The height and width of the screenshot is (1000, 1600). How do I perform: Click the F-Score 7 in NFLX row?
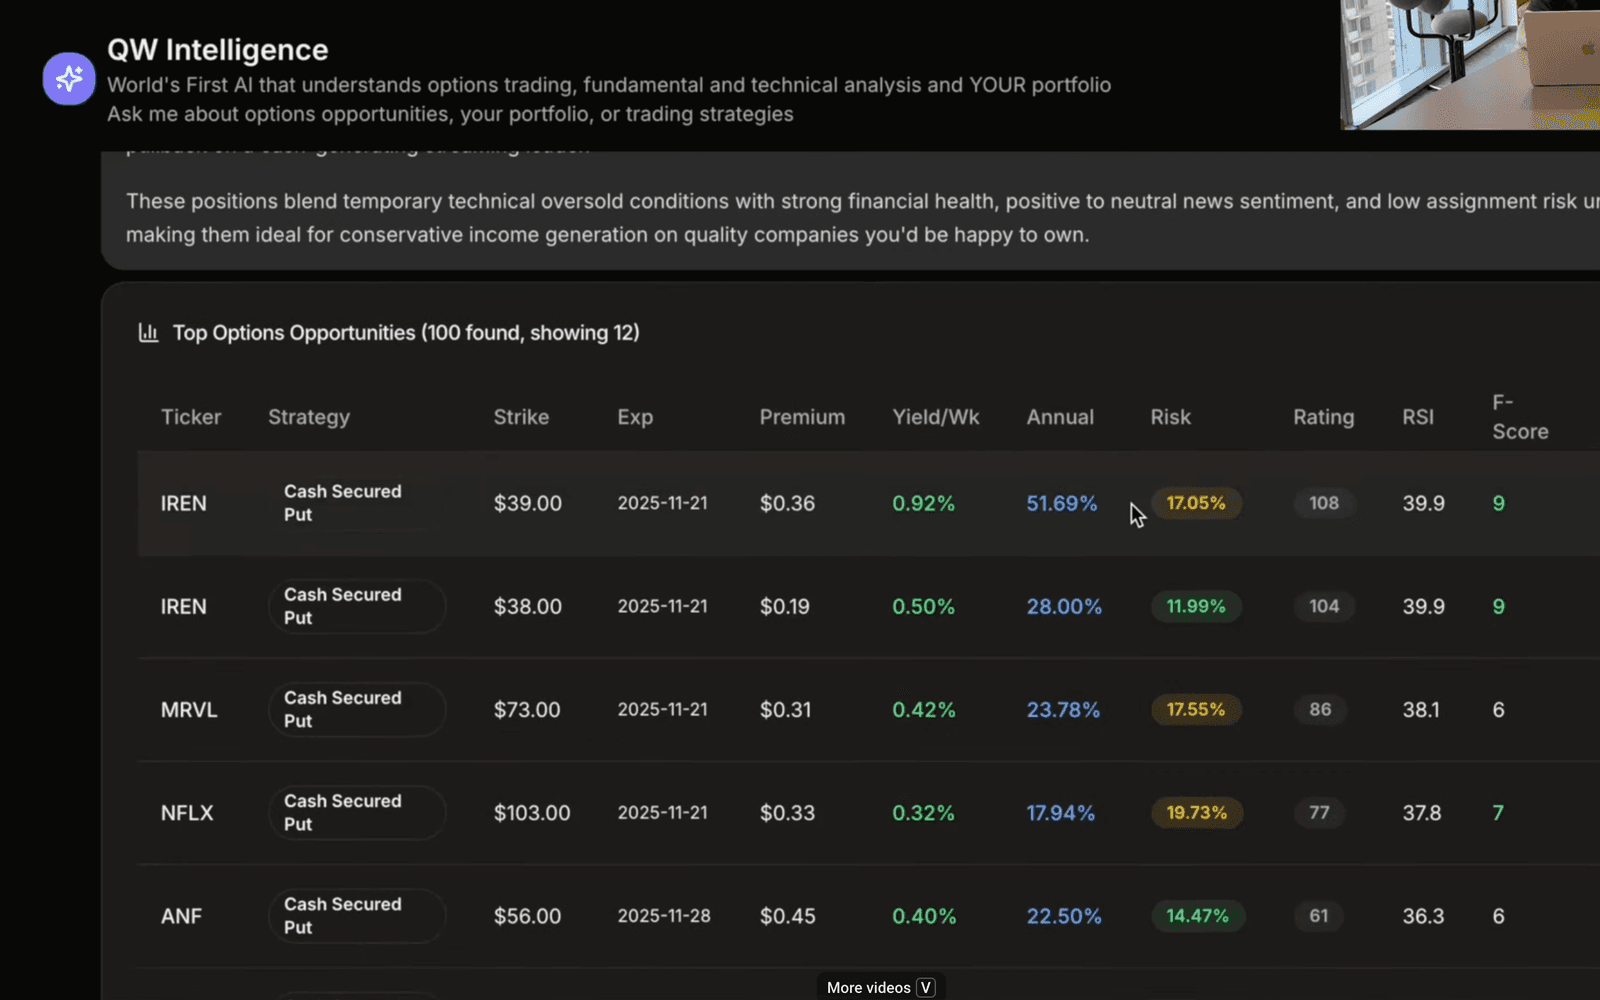pyautogui.click(x=1498, y=813)
